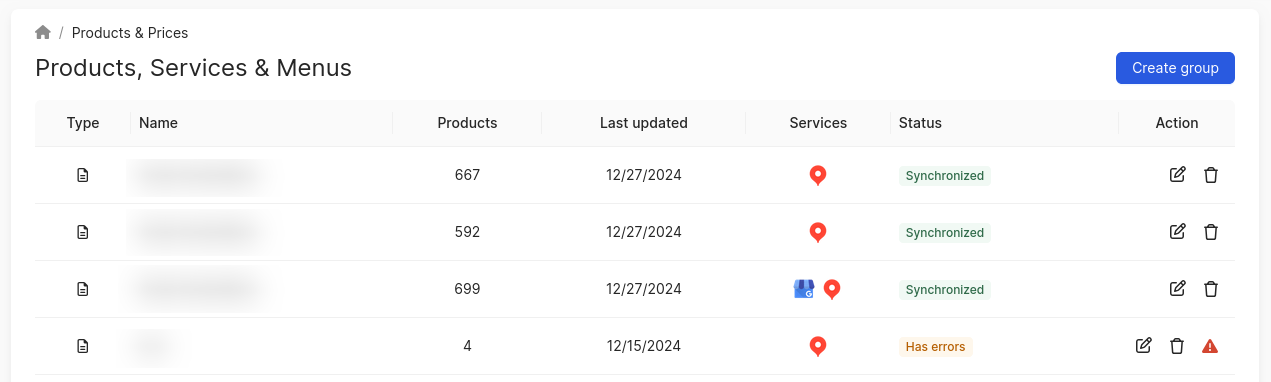This screenshot has width=1271, height=382.
Task: Delete the group with 699 products
Action: tap(1211, 289)
